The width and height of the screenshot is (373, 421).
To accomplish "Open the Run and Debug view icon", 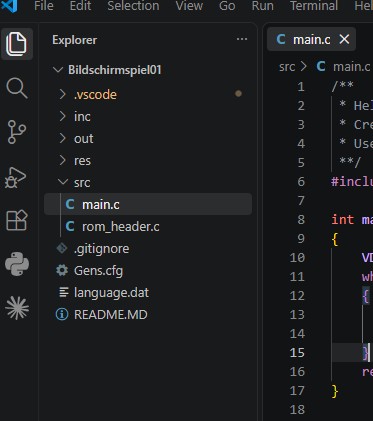I will pyautogui.click(x=16, y=177).
